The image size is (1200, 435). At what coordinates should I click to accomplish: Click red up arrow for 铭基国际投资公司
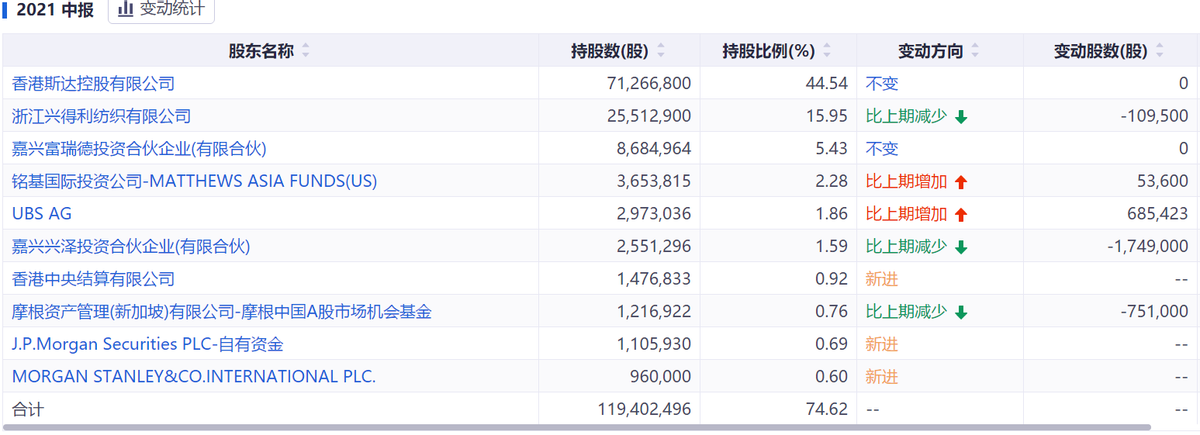(961, 182)
